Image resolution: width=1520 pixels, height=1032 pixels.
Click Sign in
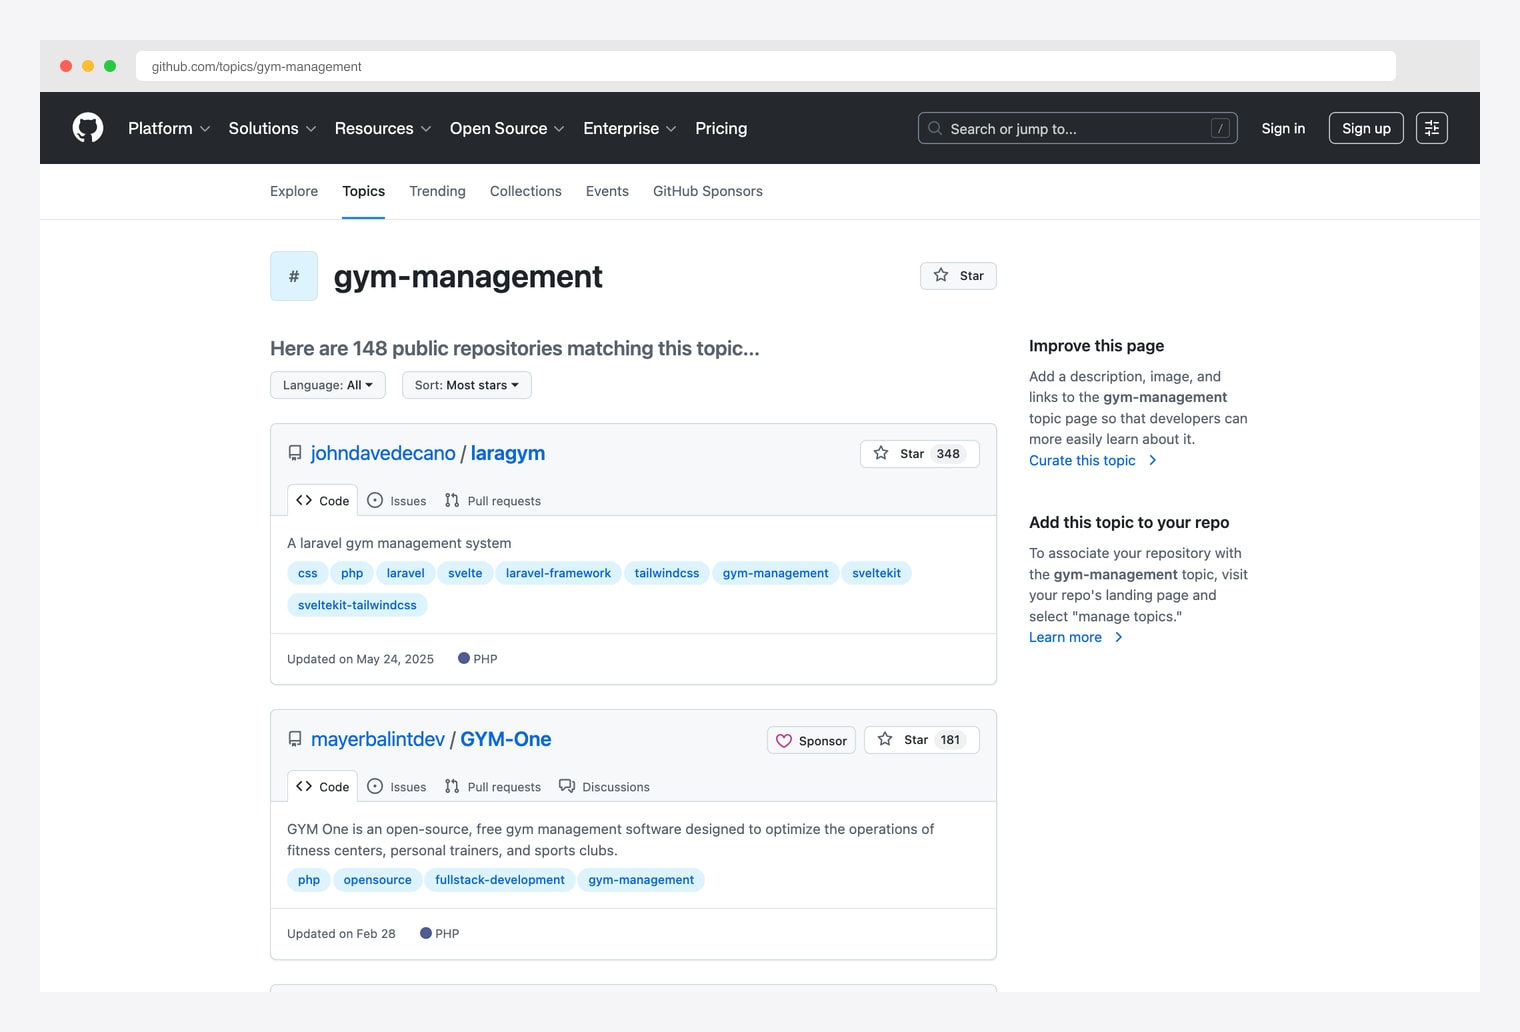tap(1283, 128)
